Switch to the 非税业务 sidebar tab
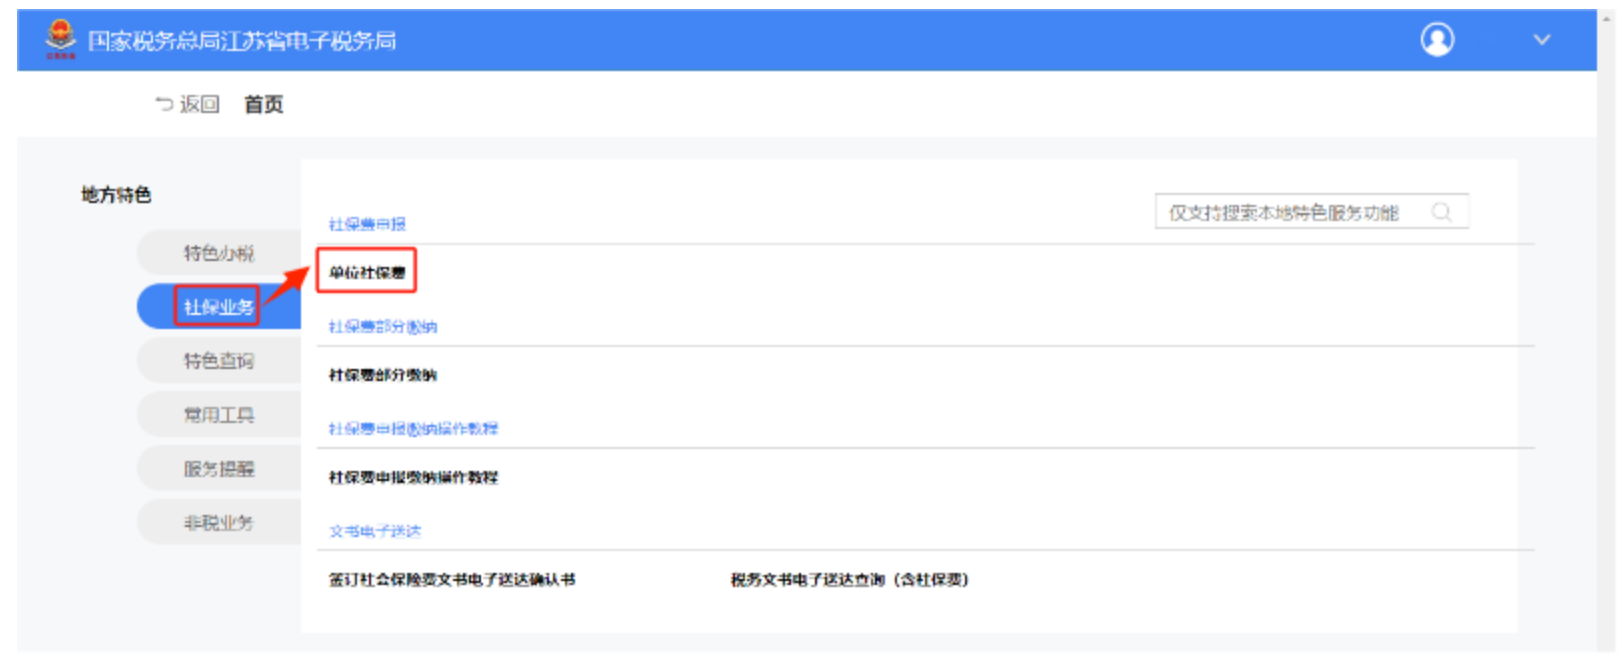1624x669 pixels. point(218,523)
